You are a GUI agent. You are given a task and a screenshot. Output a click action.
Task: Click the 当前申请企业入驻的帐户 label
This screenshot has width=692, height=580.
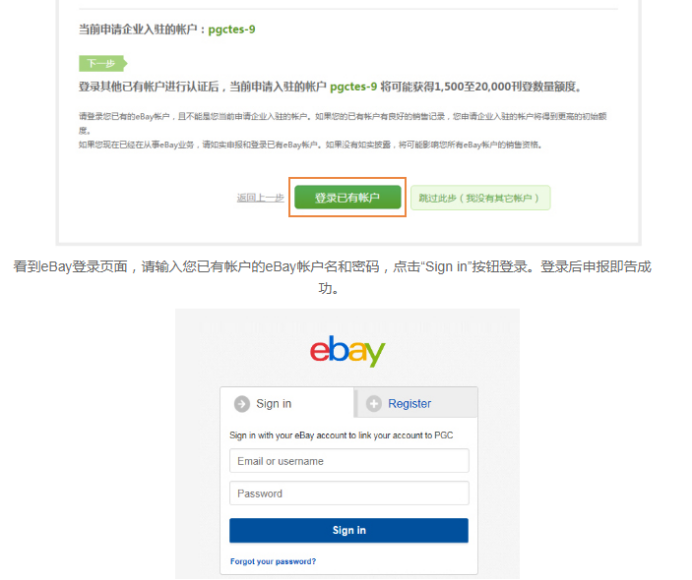coord(138,30)
